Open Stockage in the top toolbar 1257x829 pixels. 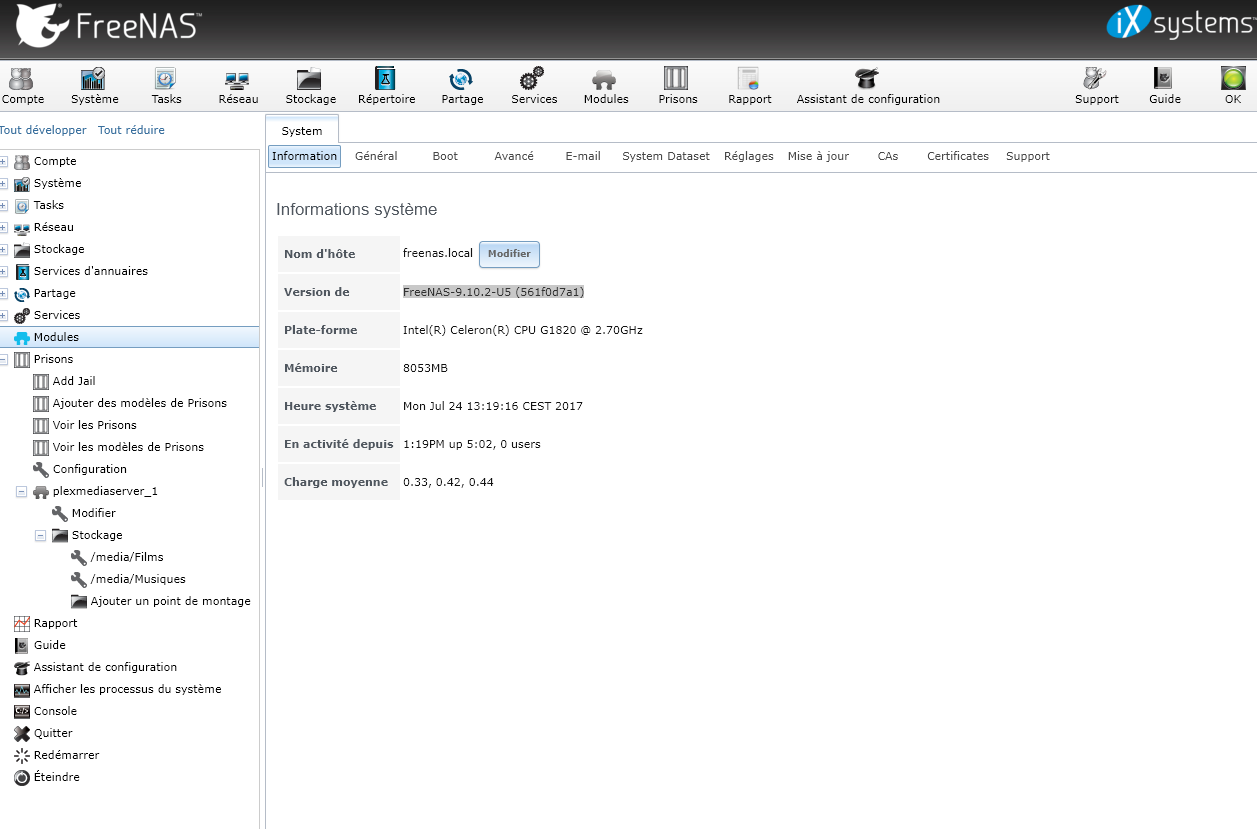pos(311,86)
